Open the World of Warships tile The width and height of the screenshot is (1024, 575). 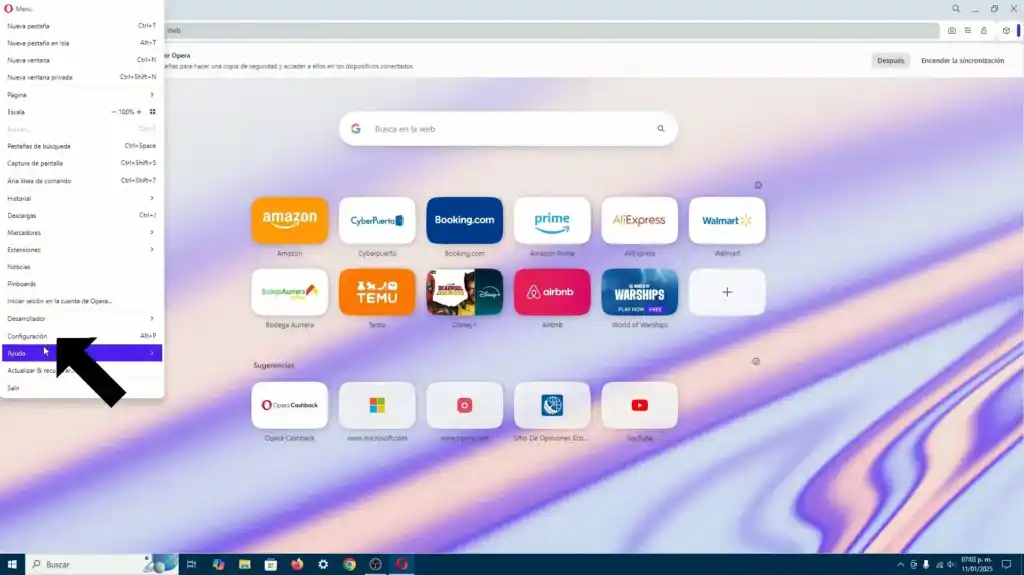click(639, 292)
